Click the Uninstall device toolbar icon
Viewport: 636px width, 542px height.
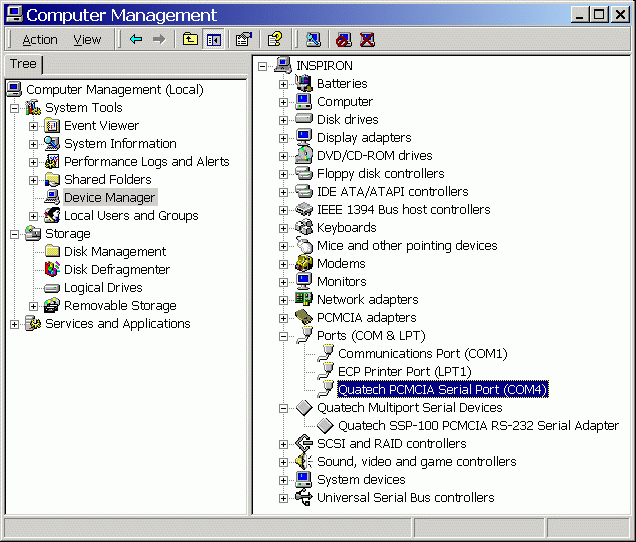(367, 39)
